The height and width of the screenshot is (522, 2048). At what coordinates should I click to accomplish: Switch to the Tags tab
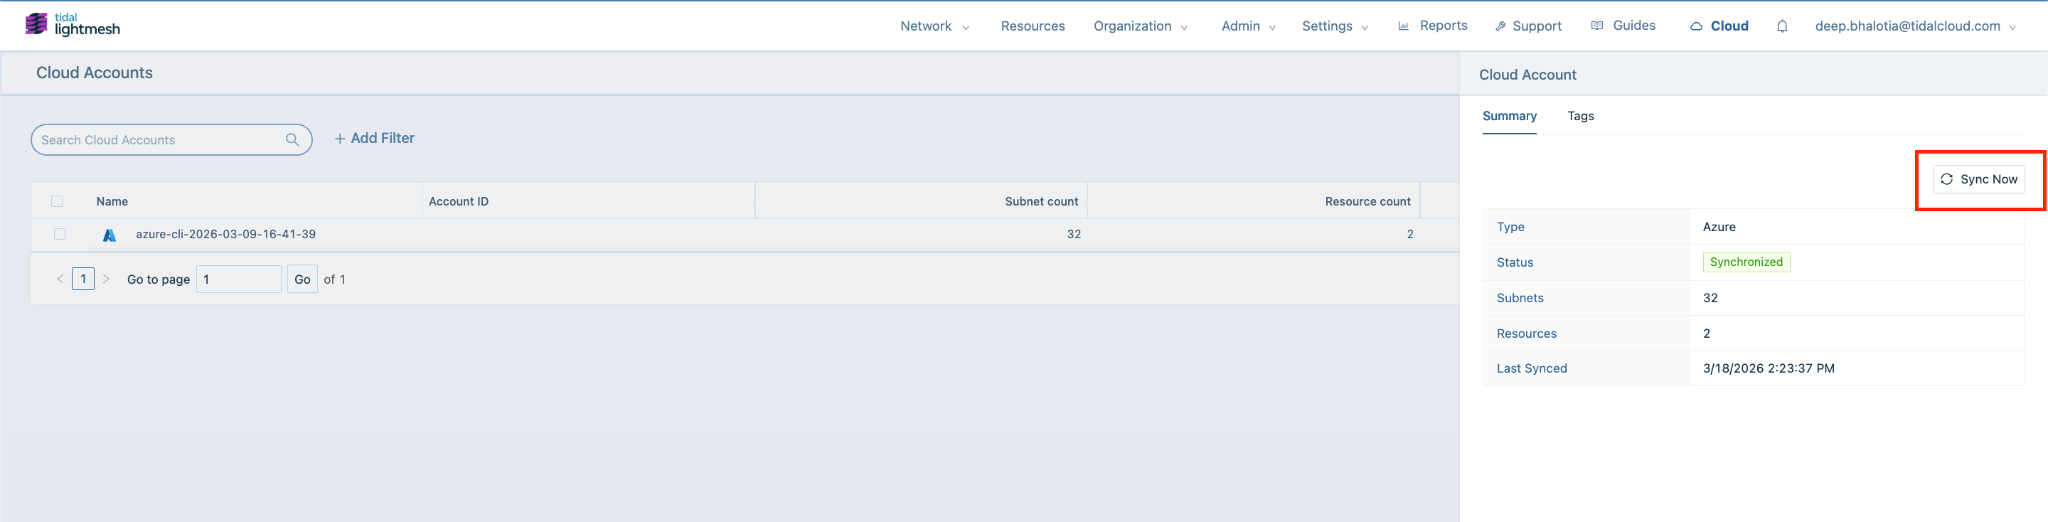coord(1581,116)
